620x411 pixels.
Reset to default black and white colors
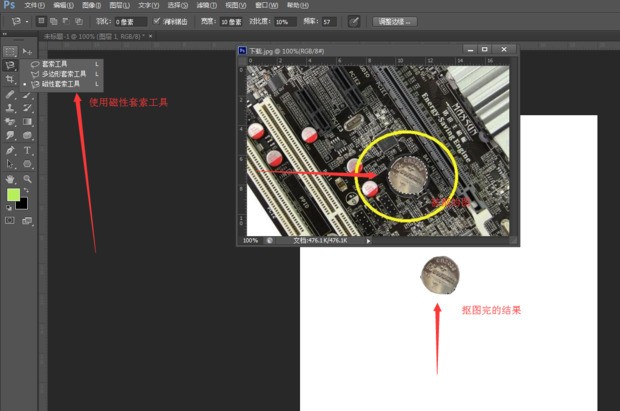pyautogui.click(x=9, y=208)
